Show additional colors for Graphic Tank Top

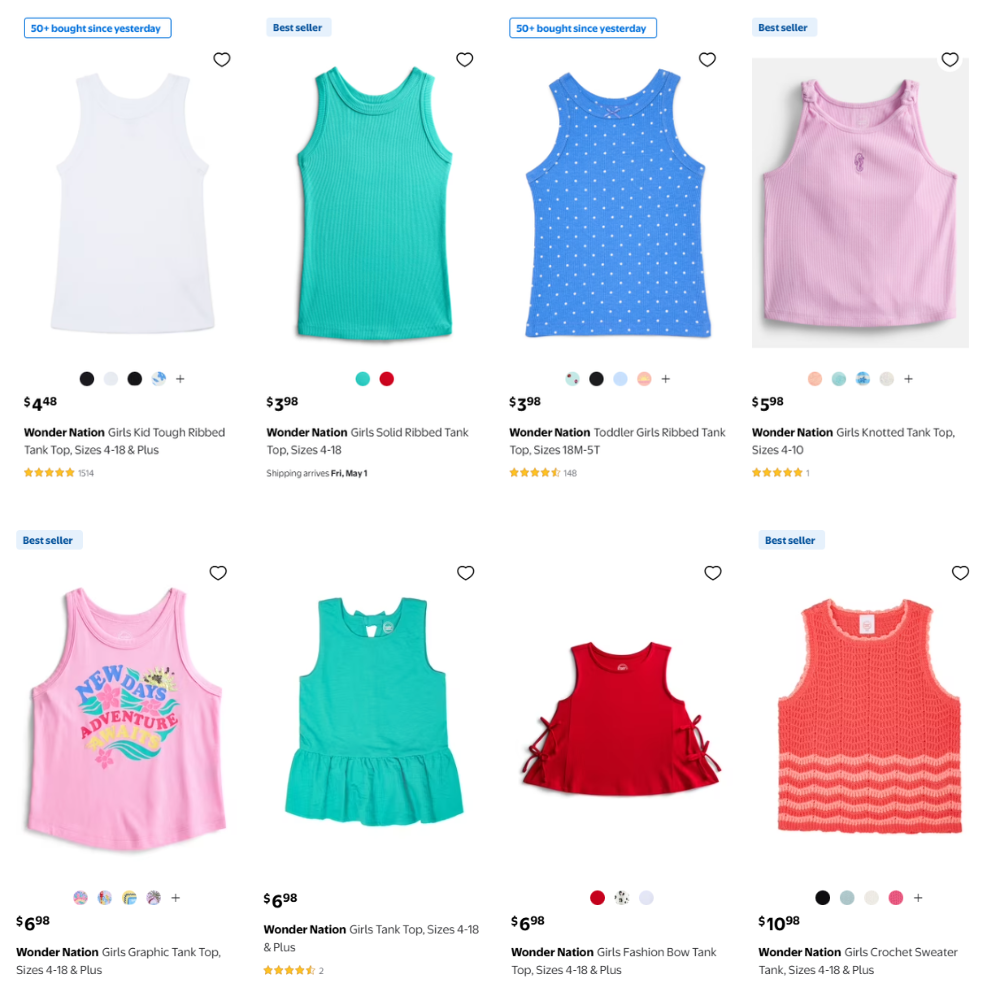(176, 898)
